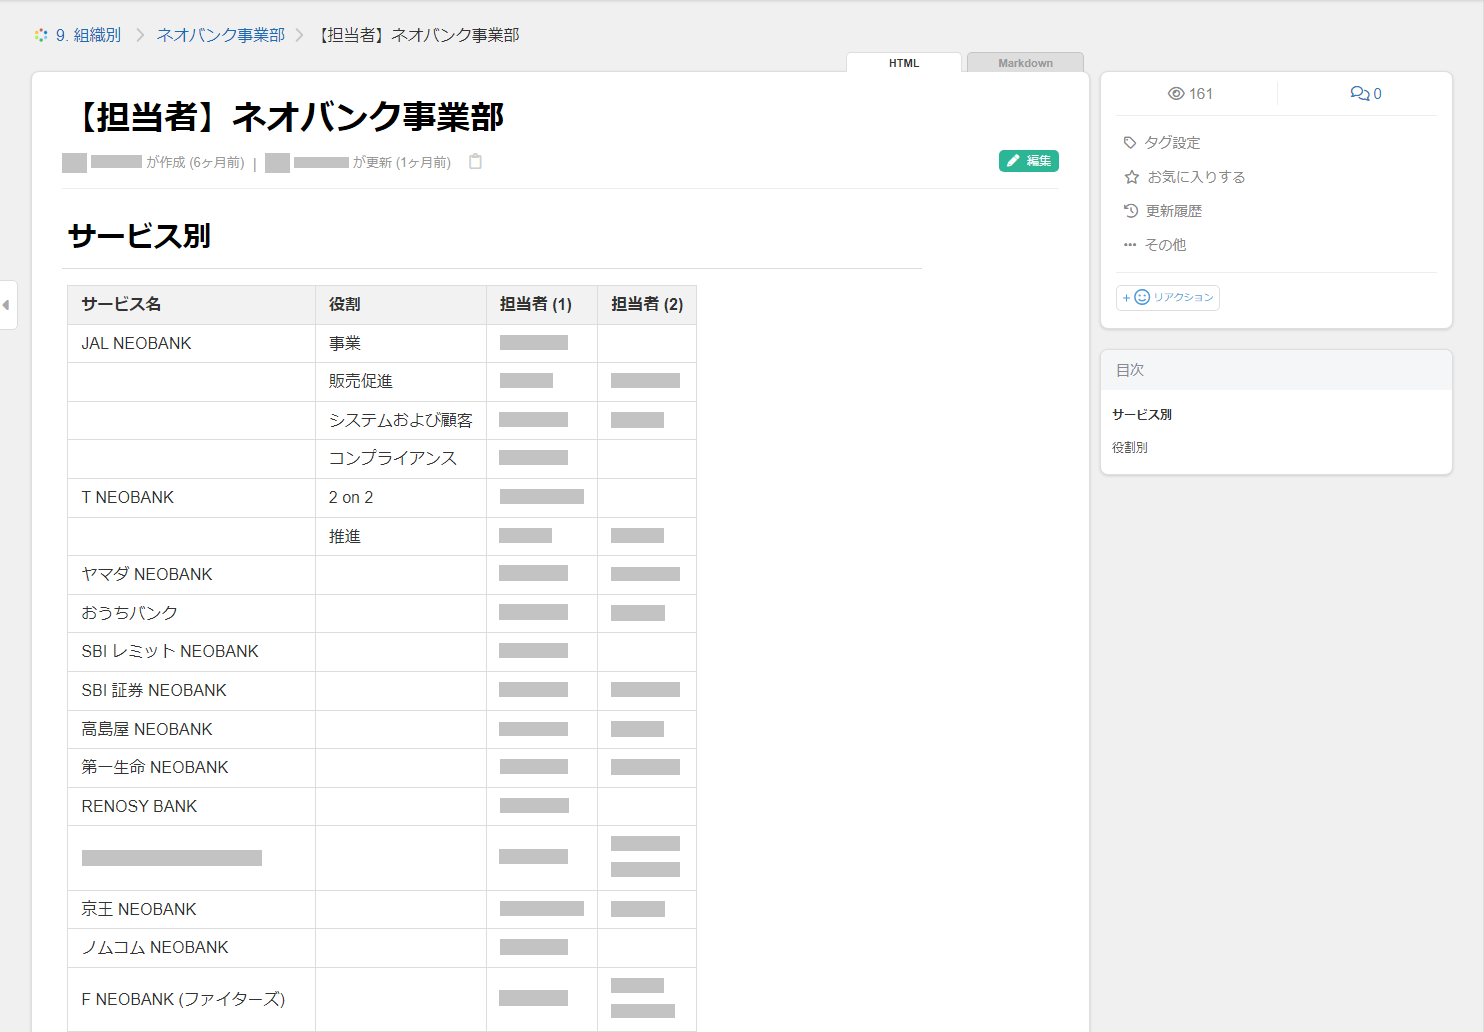This screenshot has height=1032, width=1484.
Task: Click the 担当者 (2) column header
Action: click(647, 305)
